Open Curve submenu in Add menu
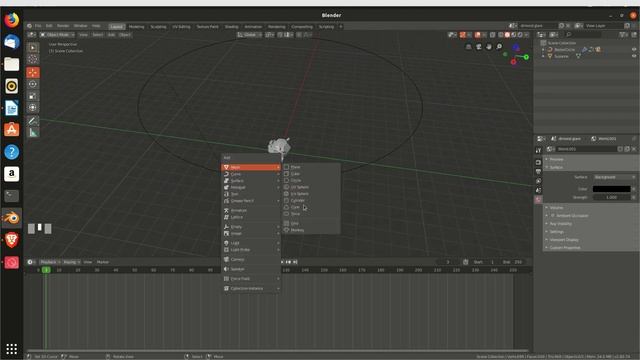Image resolution: width=640 pixels, height=360 pixels. point(251,174)
